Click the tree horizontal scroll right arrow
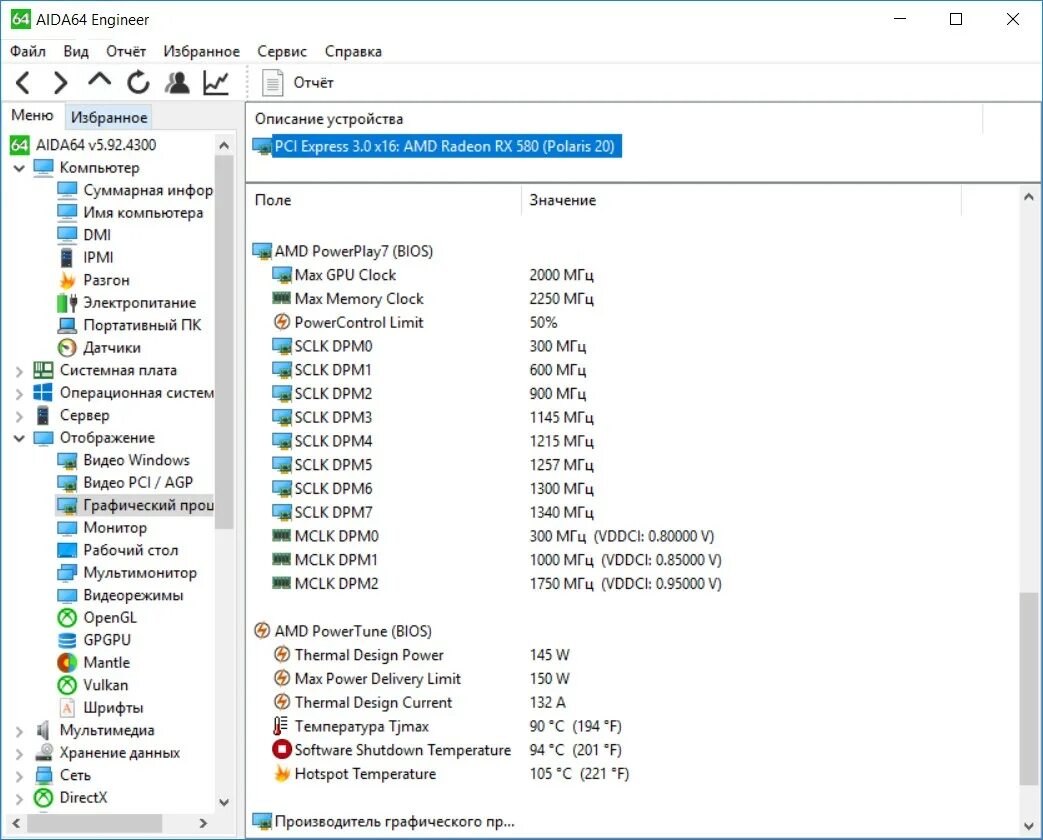The height and width of the screenshot is (840, 1043). point(204,823)
